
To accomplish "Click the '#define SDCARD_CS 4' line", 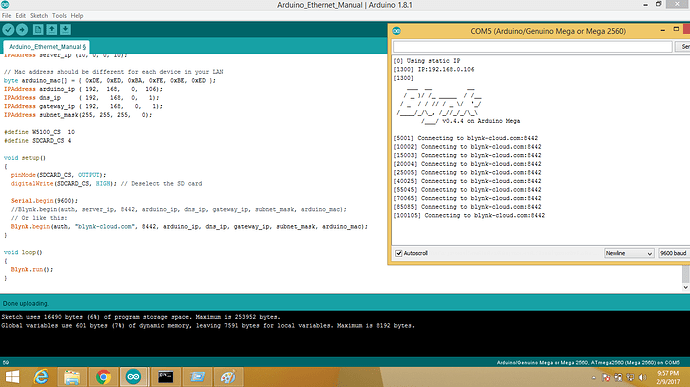I will pyautogui.click(x=37, y=141).
